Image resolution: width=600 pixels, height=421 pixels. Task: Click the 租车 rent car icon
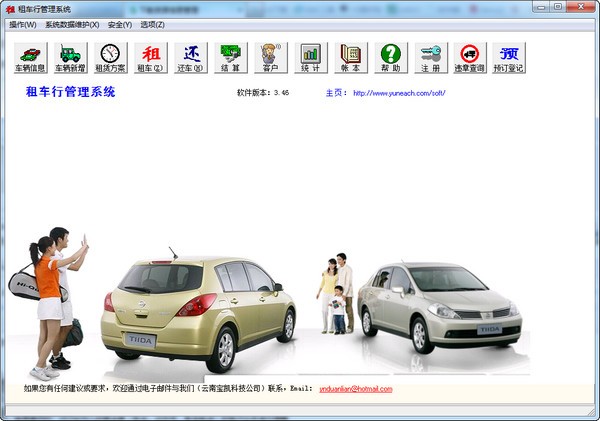(150, 58)
